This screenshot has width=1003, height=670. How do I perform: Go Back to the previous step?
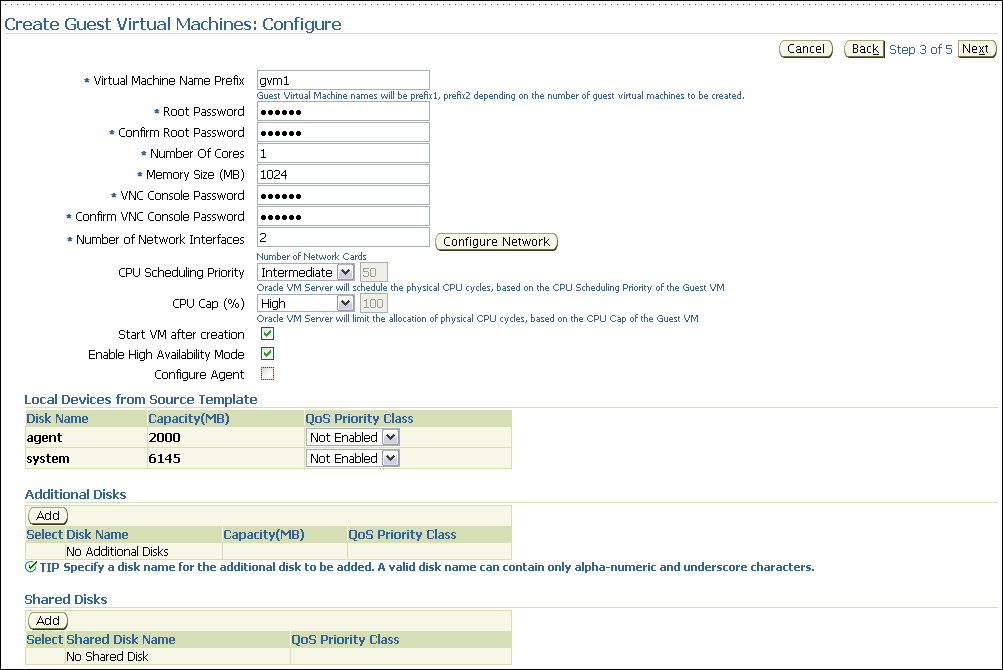[x=864, y=49]
